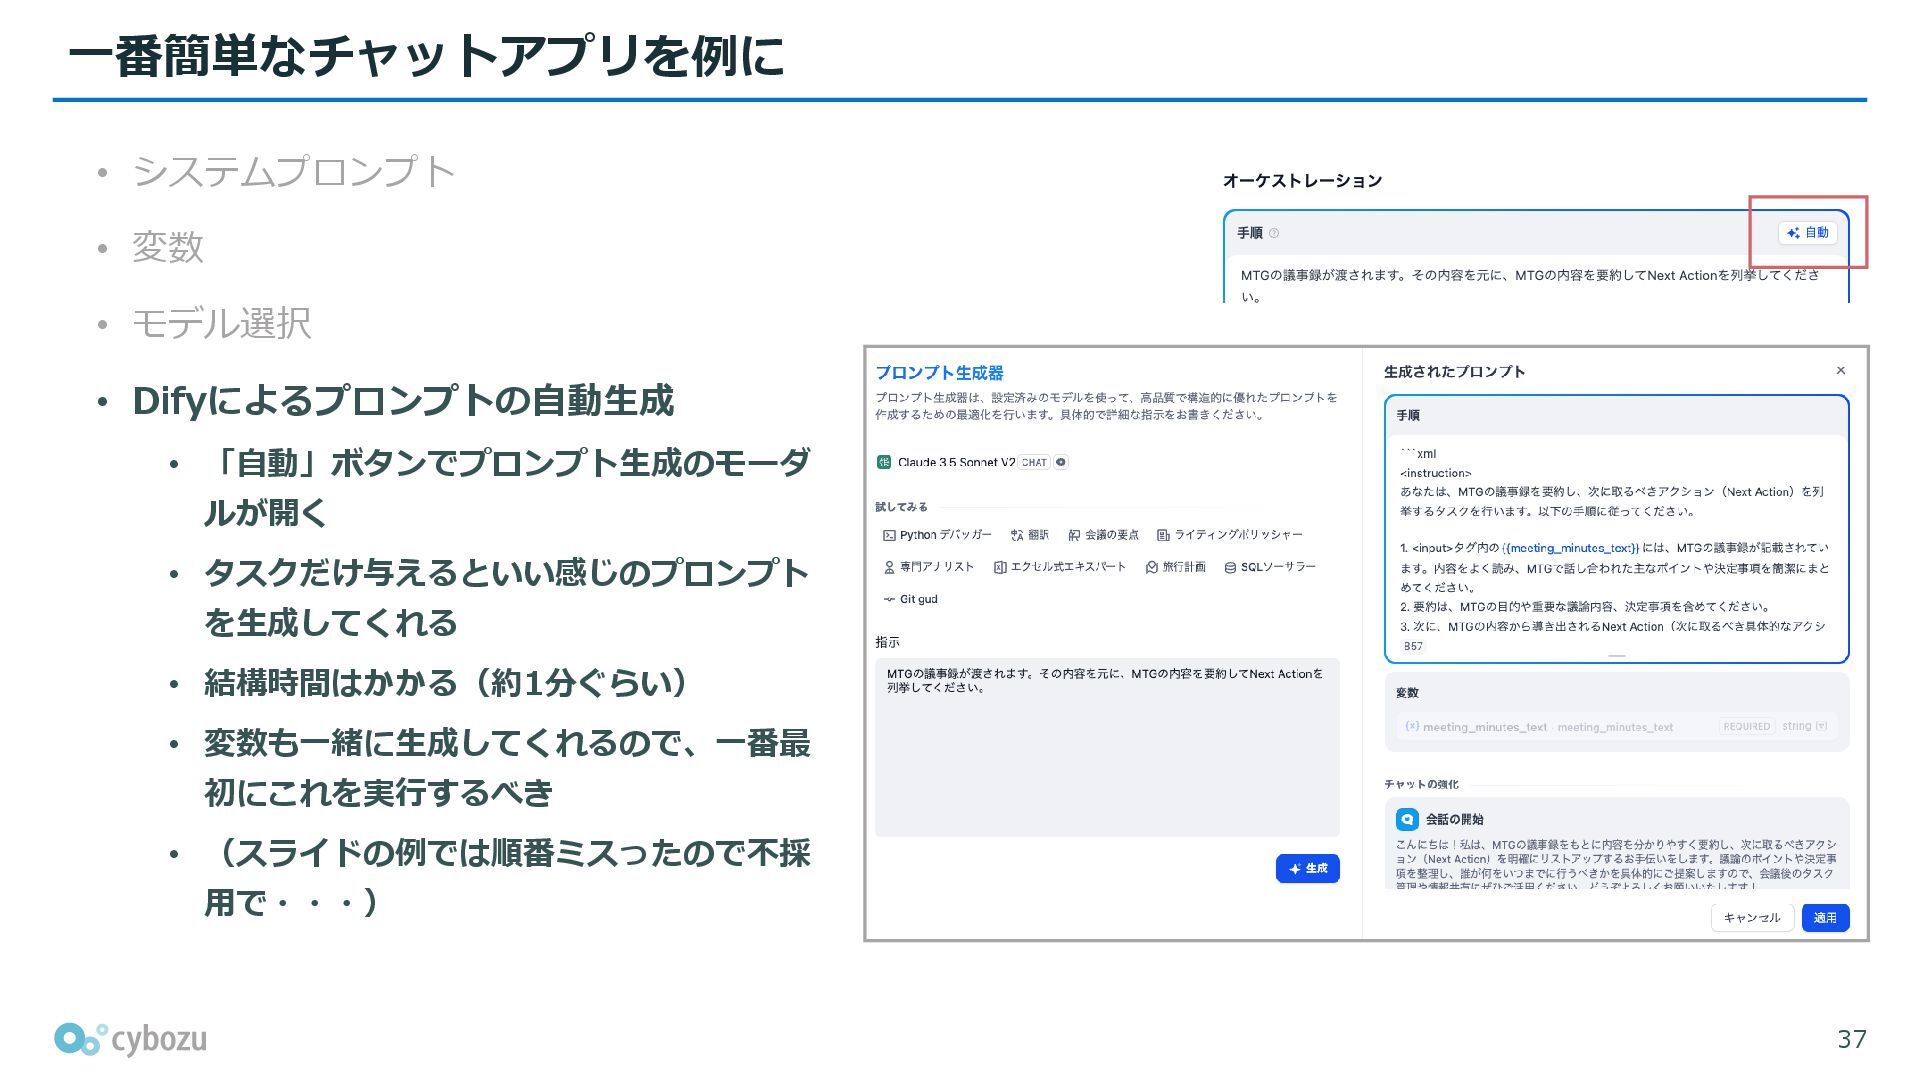Click the resize handle under generated prompt
Image resolution: width=1920 pixels, height=1080 pixels.
pos(1617,656)
